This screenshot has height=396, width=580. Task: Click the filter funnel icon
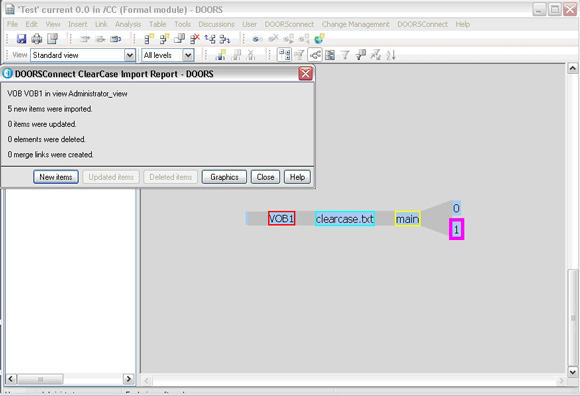point(345,55)
